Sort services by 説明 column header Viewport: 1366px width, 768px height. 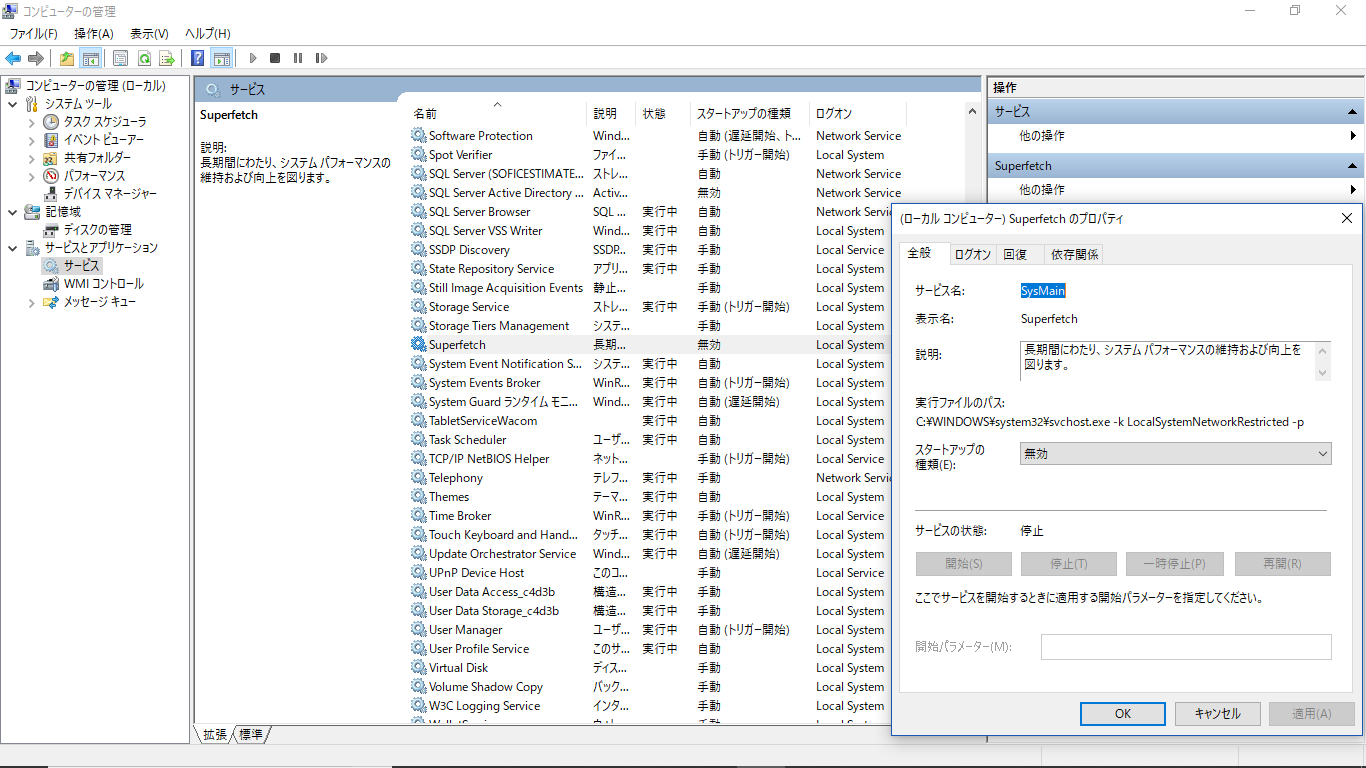coord(612,113)
